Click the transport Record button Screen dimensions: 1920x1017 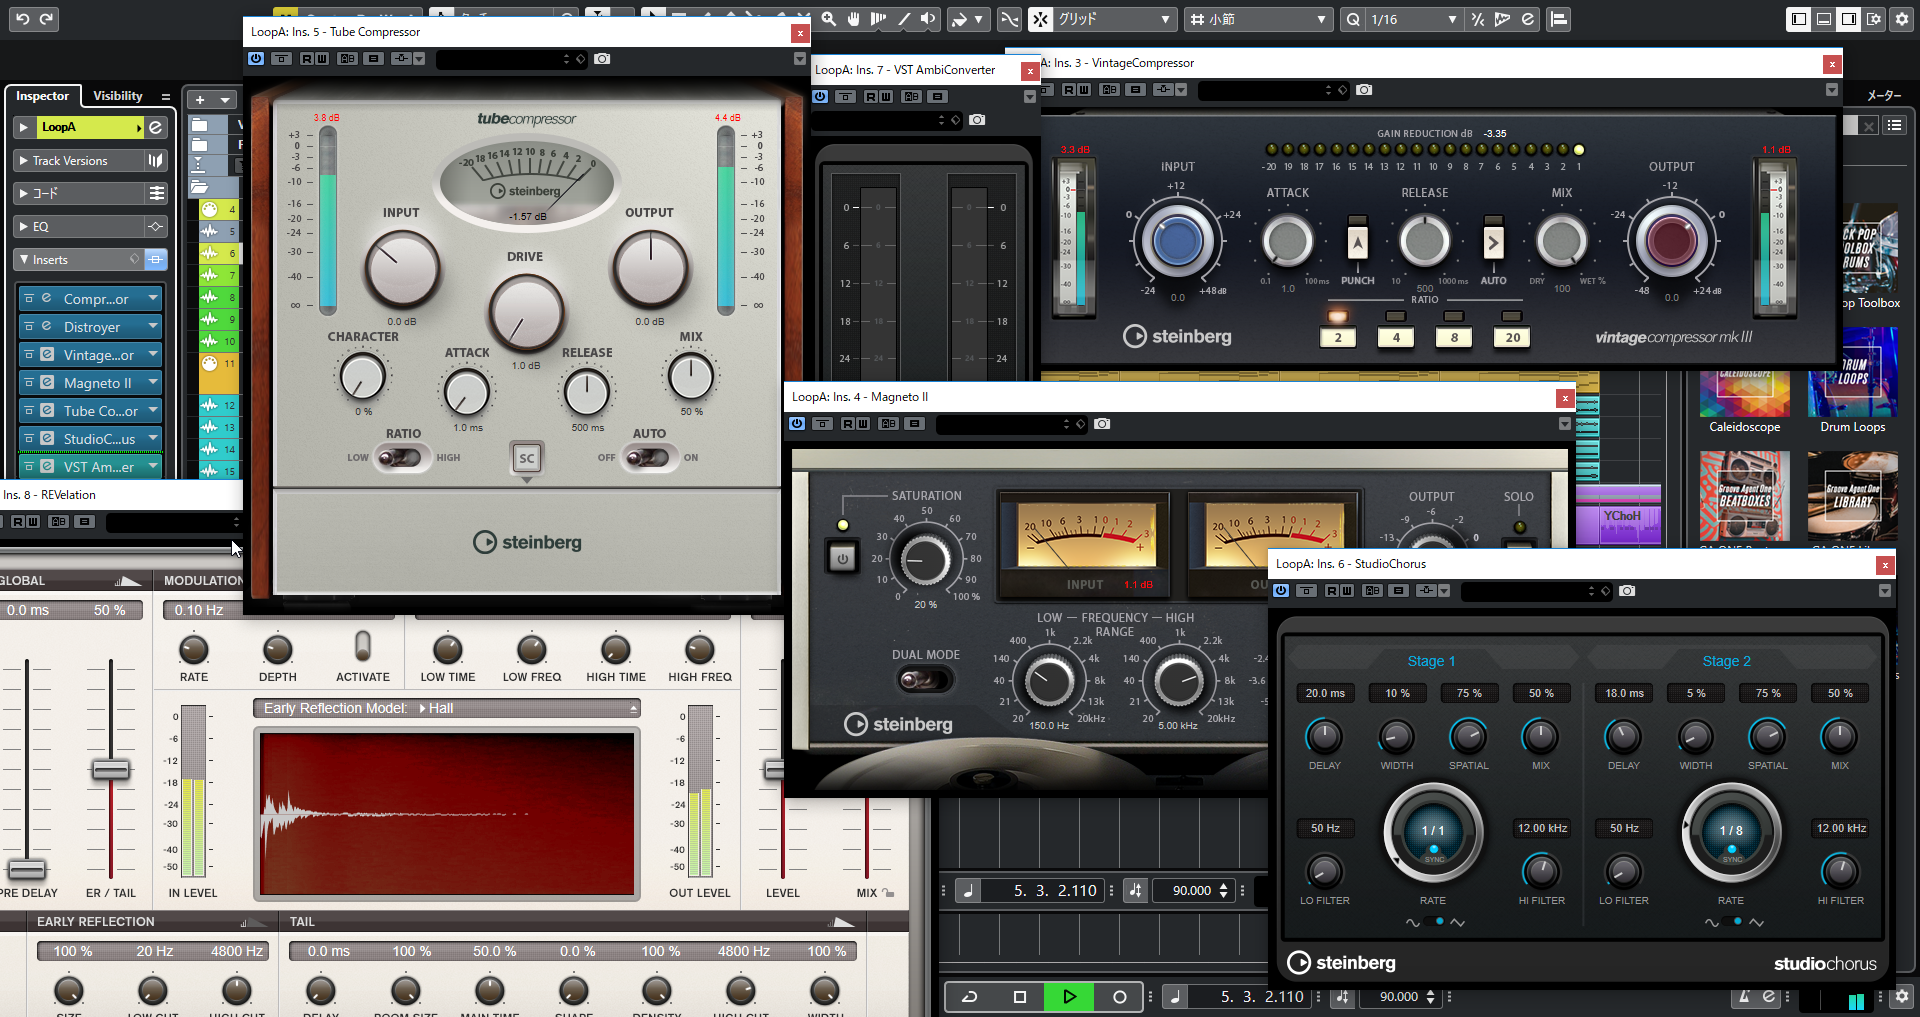[1119, 996]
